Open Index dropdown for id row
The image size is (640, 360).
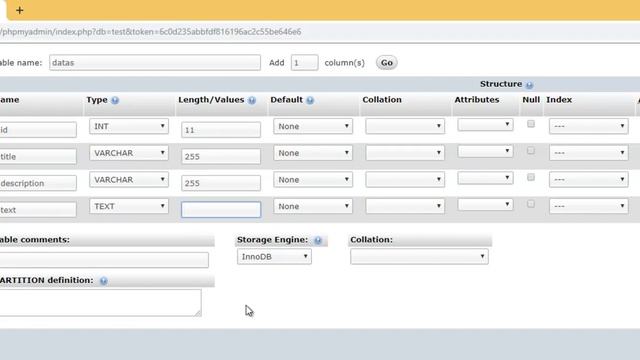[x=589, y=126]
